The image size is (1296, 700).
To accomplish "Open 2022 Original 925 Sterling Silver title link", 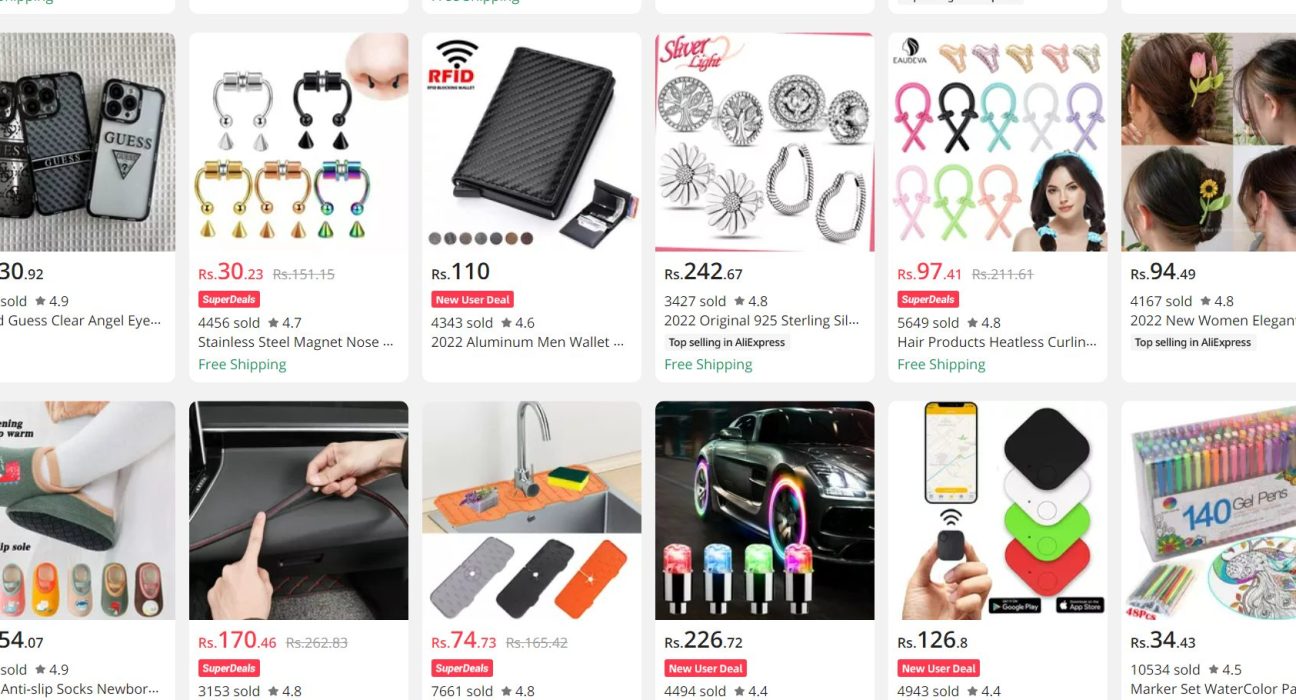I will pyautogui.click(x=762, y=321).
